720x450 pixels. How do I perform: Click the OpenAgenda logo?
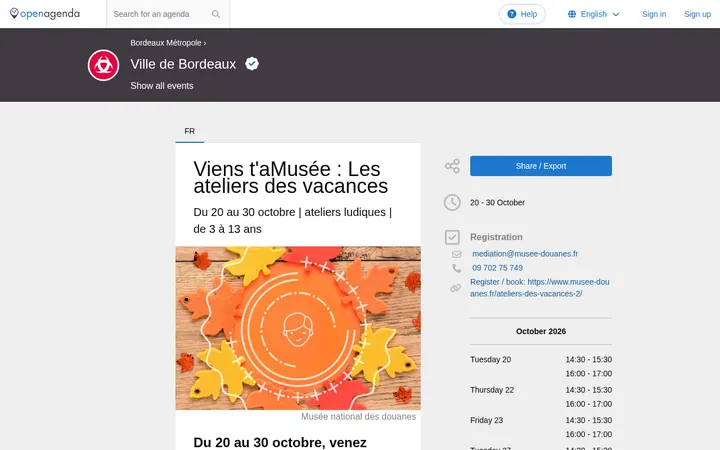pyautogui.click(x=45, y=14)
